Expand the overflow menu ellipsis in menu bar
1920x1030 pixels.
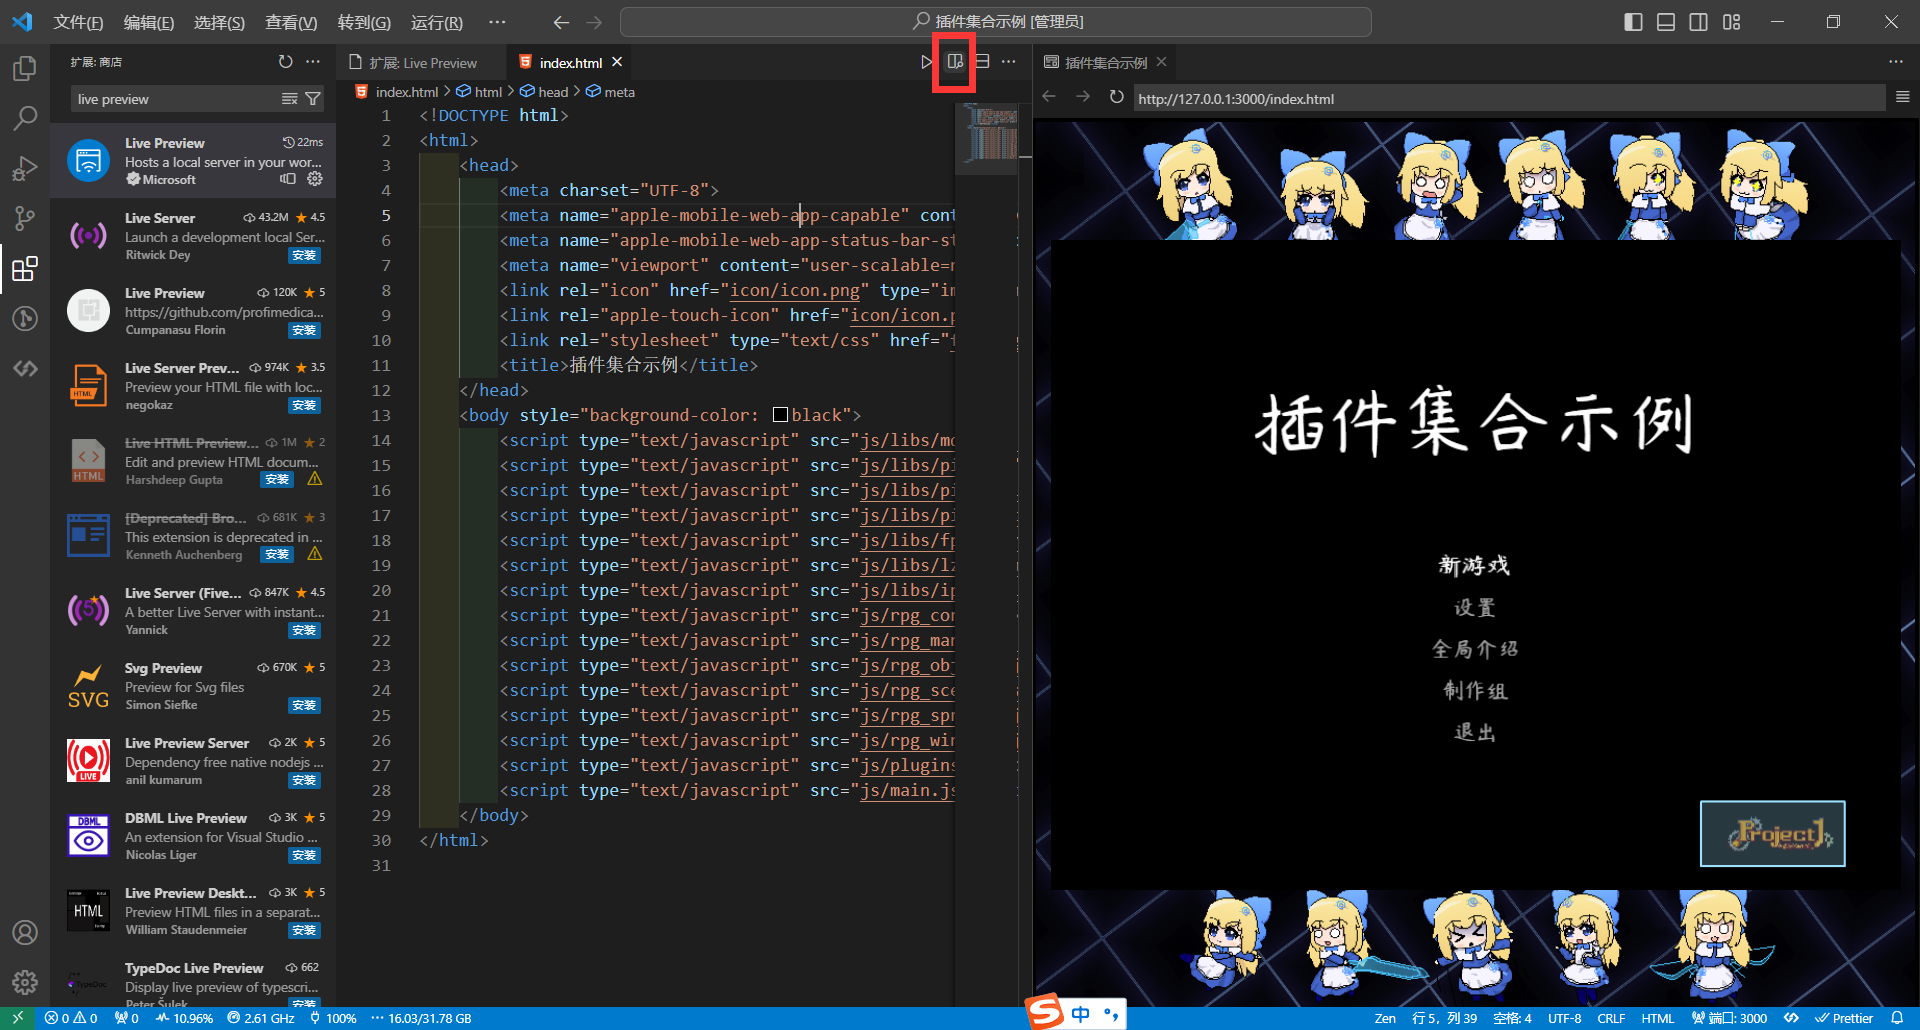pyautogui.click(x=497, y=22)
